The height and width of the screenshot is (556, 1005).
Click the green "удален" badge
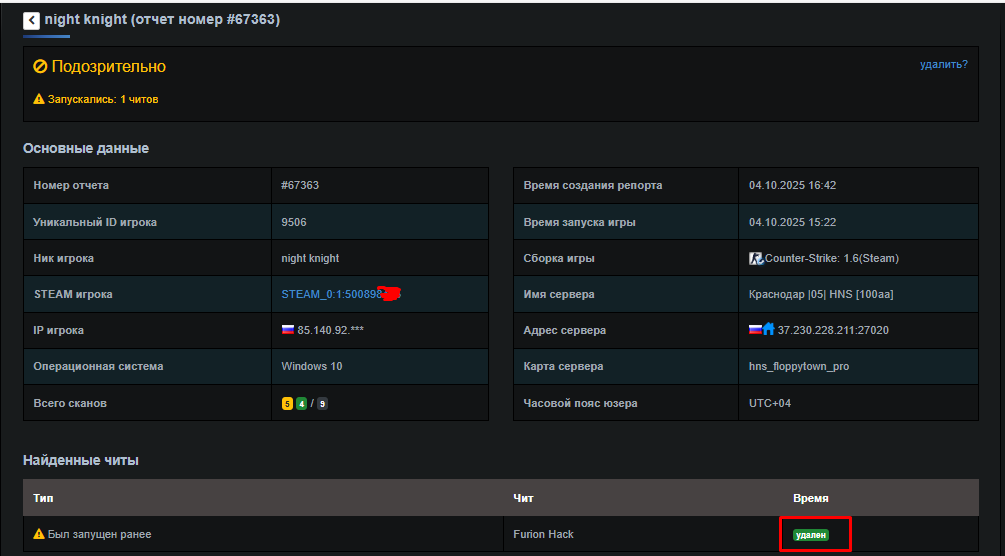coord(810,535)
